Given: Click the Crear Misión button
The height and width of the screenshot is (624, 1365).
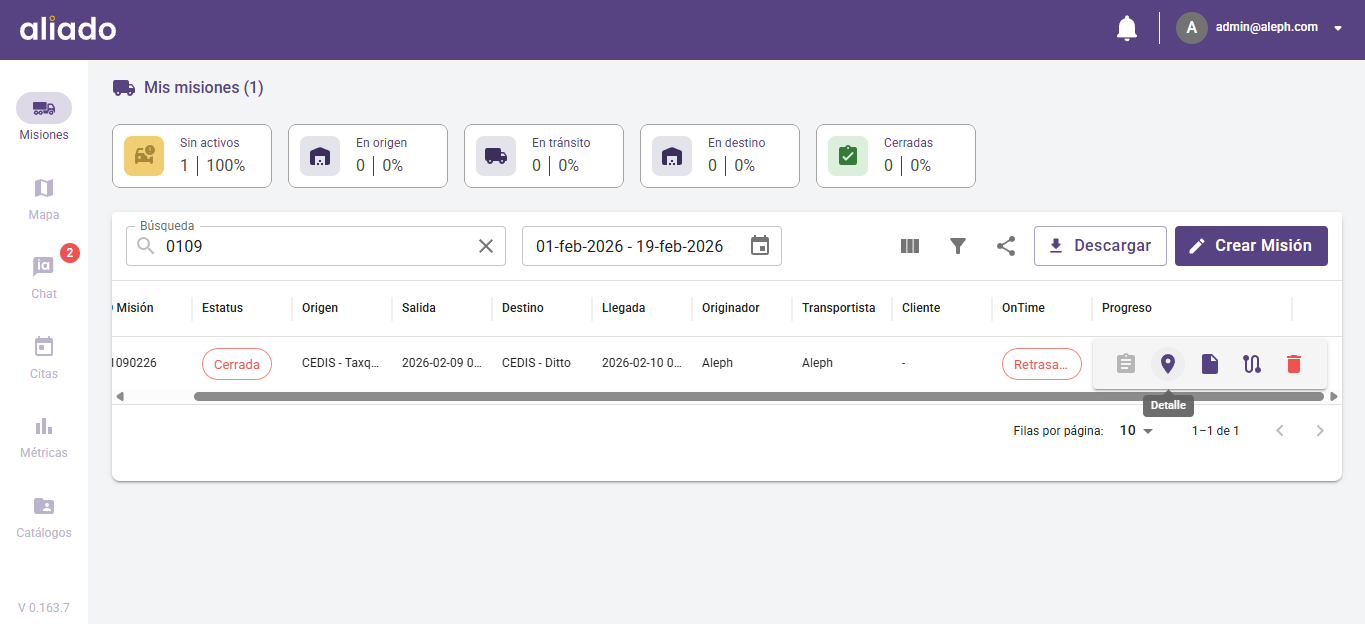Looking at the screenshot, I should point(1251,246).
